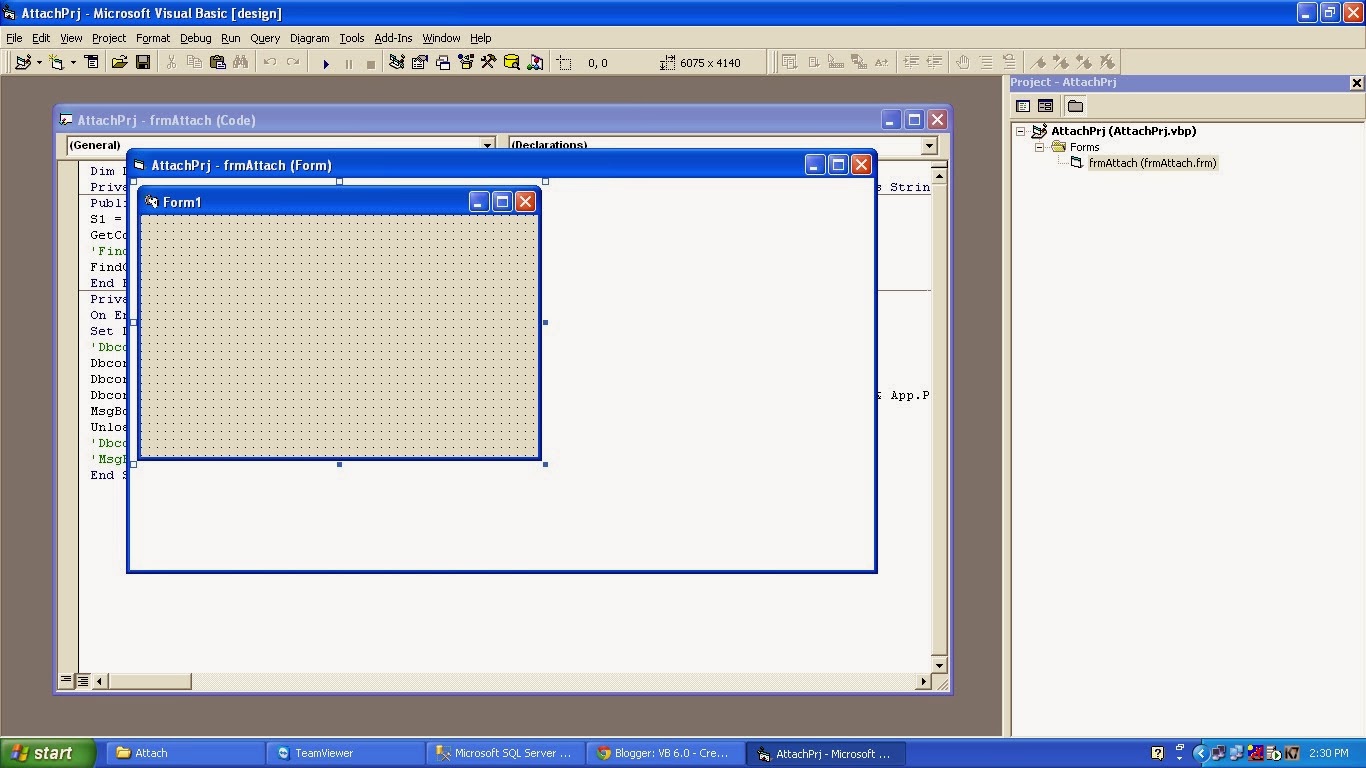Open the Data View Window icon
This screenshot has height=768, width=1366.
[x=511, y=62]
